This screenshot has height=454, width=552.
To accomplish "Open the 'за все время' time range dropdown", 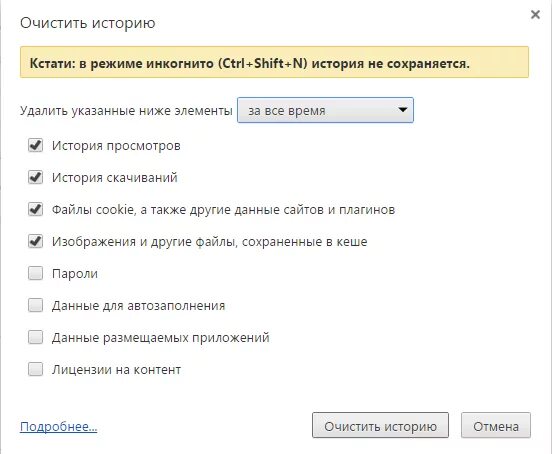I will (325, 111).
